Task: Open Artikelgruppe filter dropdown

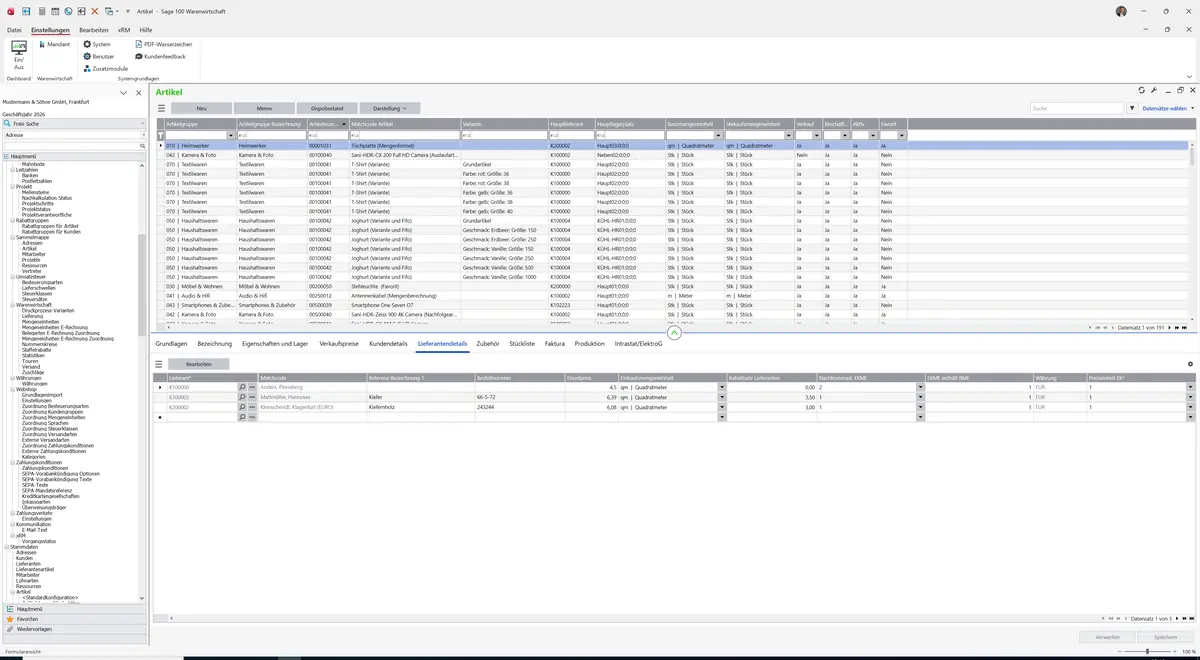Action: [232, 135]
